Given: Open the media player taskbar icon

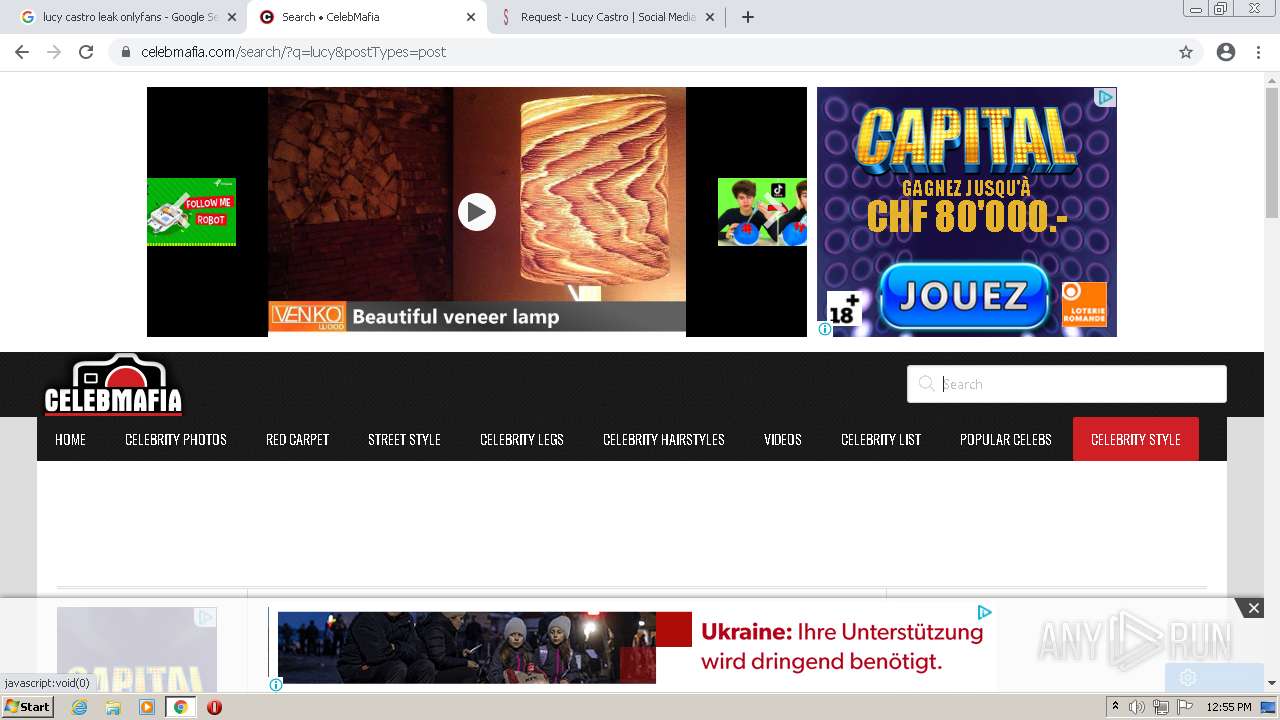Looking at the screenshot, I should [147, 707].
